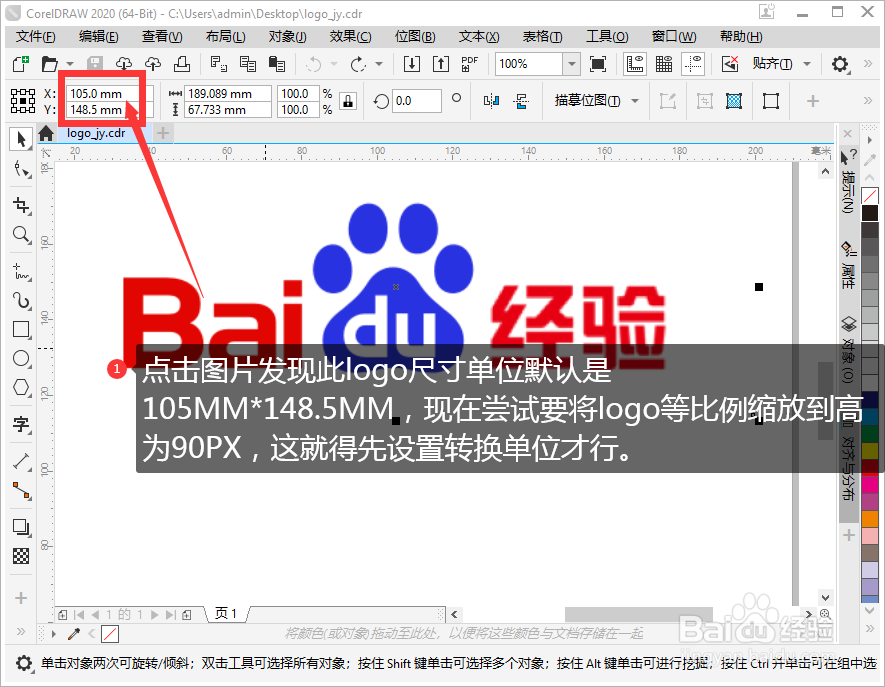Screen dimensions: 885x687
Task: Open the 编辑(E) menu
Action: click(99, 37)
